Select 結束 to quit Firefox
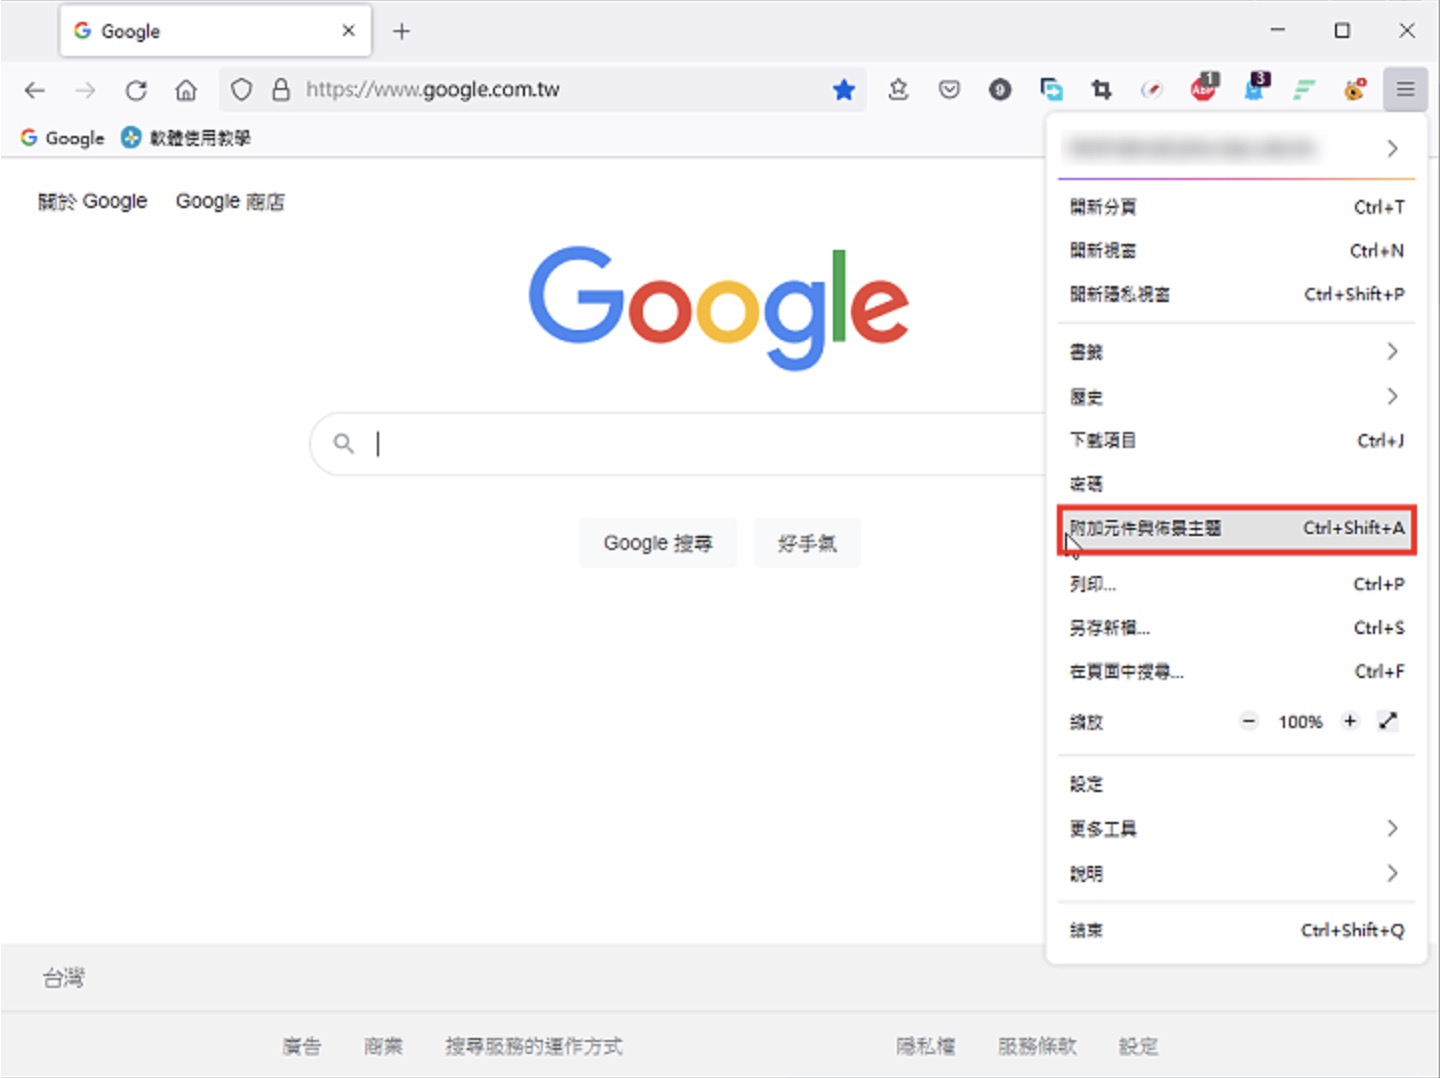1440x1078 pixels. click(x=1237, y=930)
